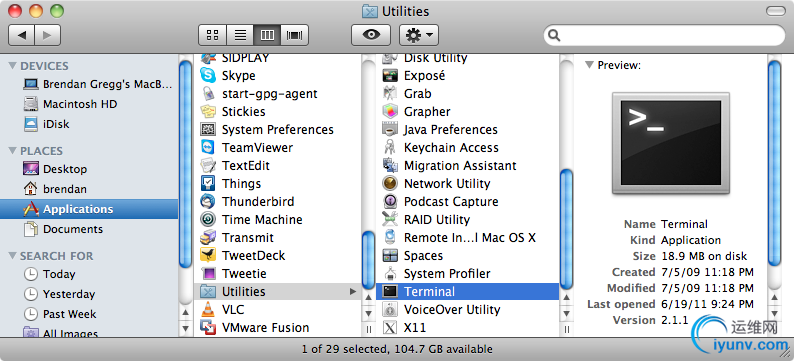This screenshot has width=794, height=361.
Task: Select the Network Utility icon
Action: (390, 183)
